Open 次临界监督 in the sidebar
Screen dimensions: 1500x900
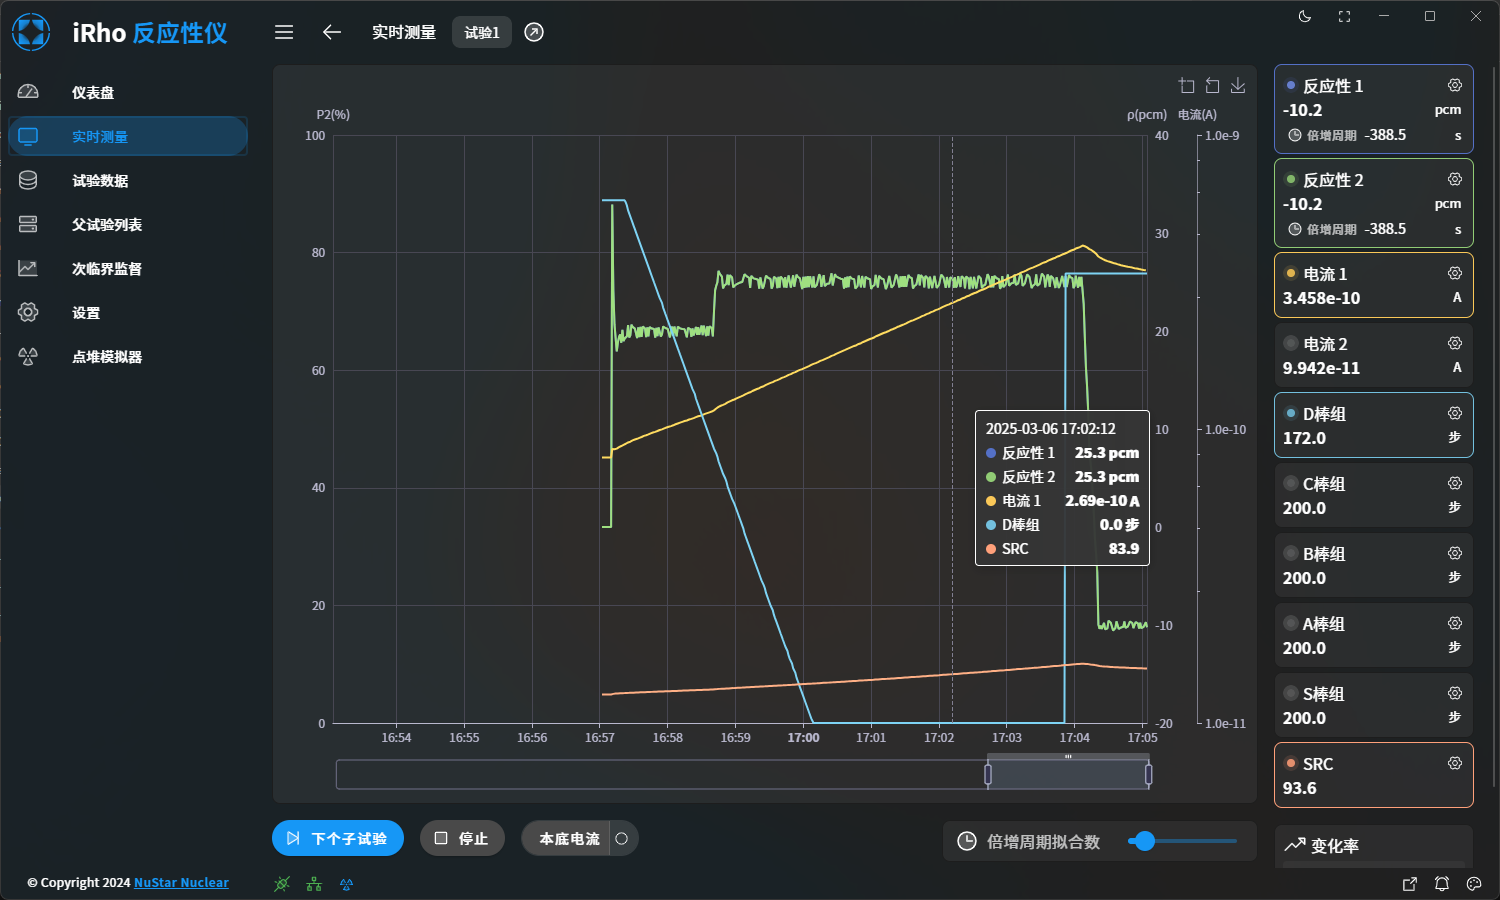coord(128,268)
